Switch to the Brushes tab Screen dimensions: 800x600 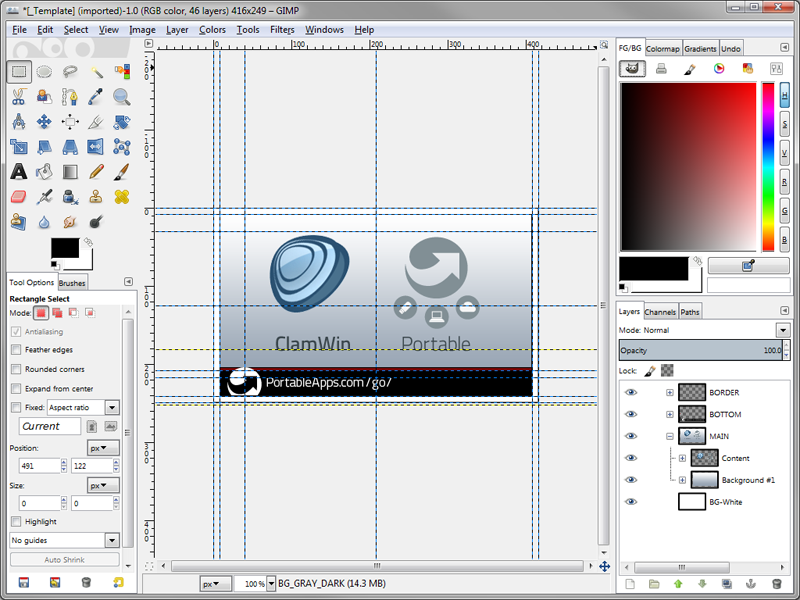[x=73, y=283]
